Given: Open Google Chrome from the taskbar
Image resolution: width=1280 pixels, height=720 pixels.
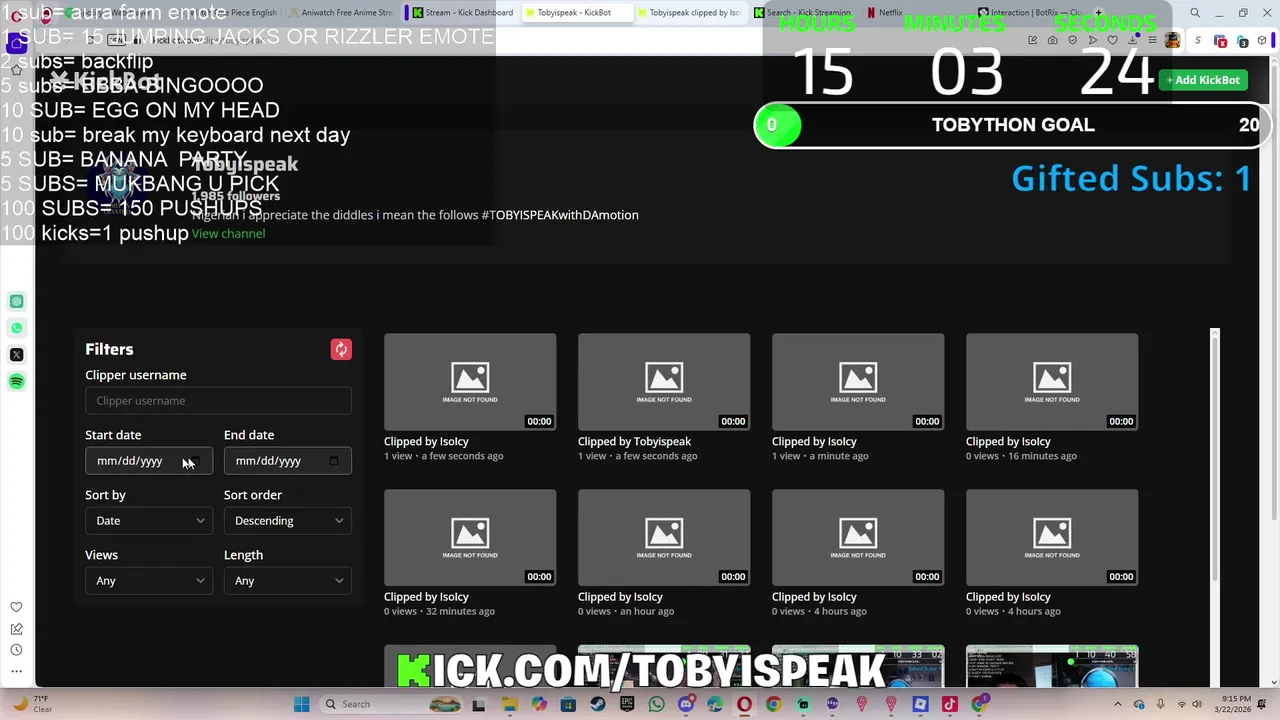Looking at the screenshot, I should pos(773,704).
